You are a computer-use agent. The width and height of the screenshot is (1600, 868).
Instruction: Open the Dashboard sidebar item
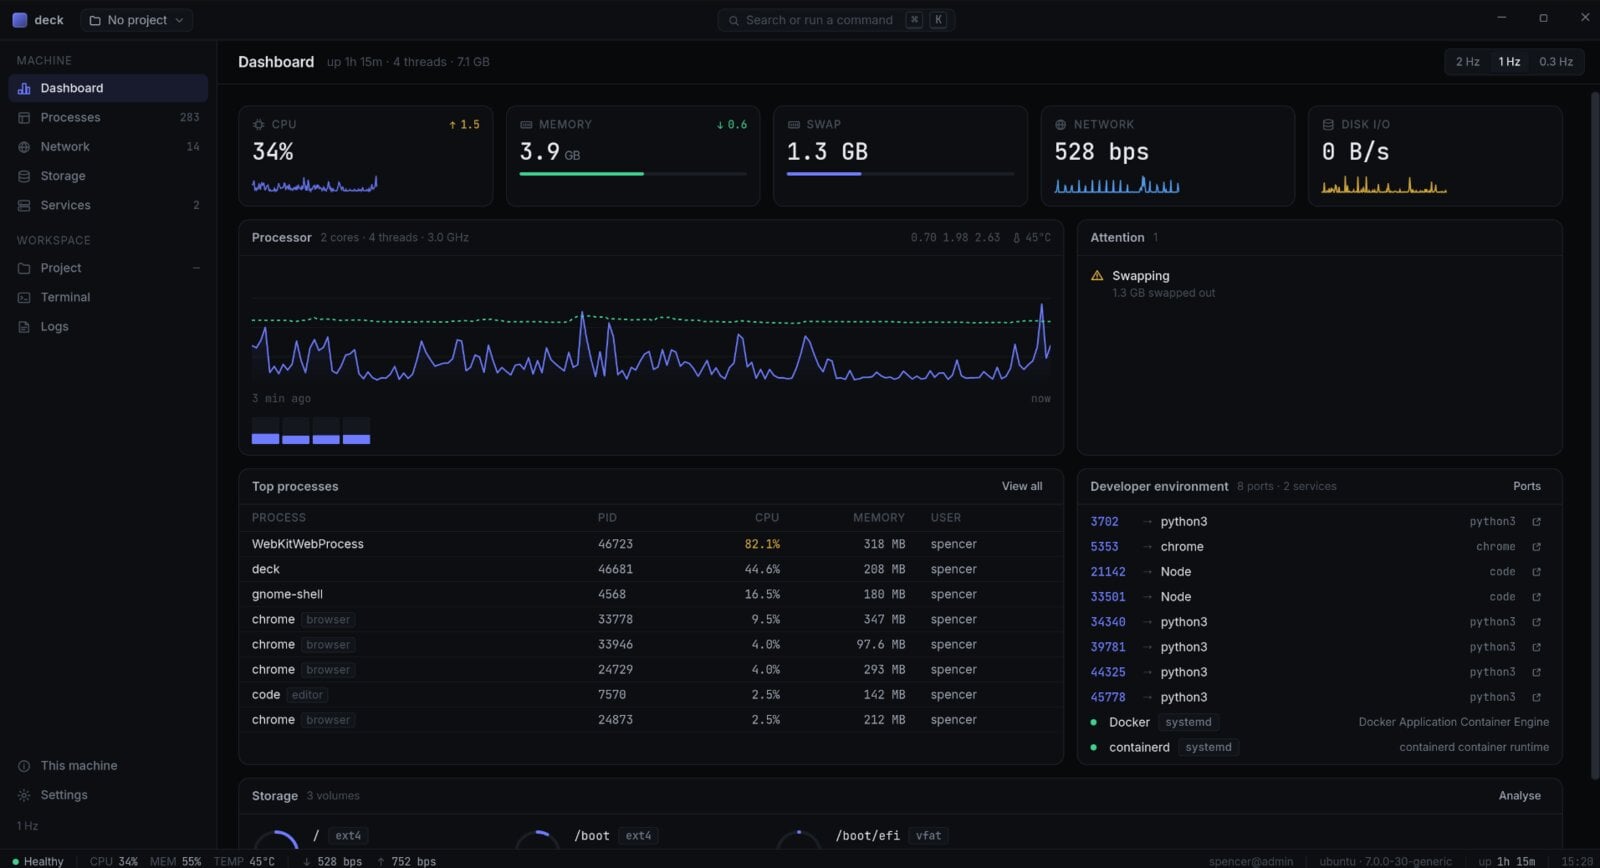(x=108, y=88)
